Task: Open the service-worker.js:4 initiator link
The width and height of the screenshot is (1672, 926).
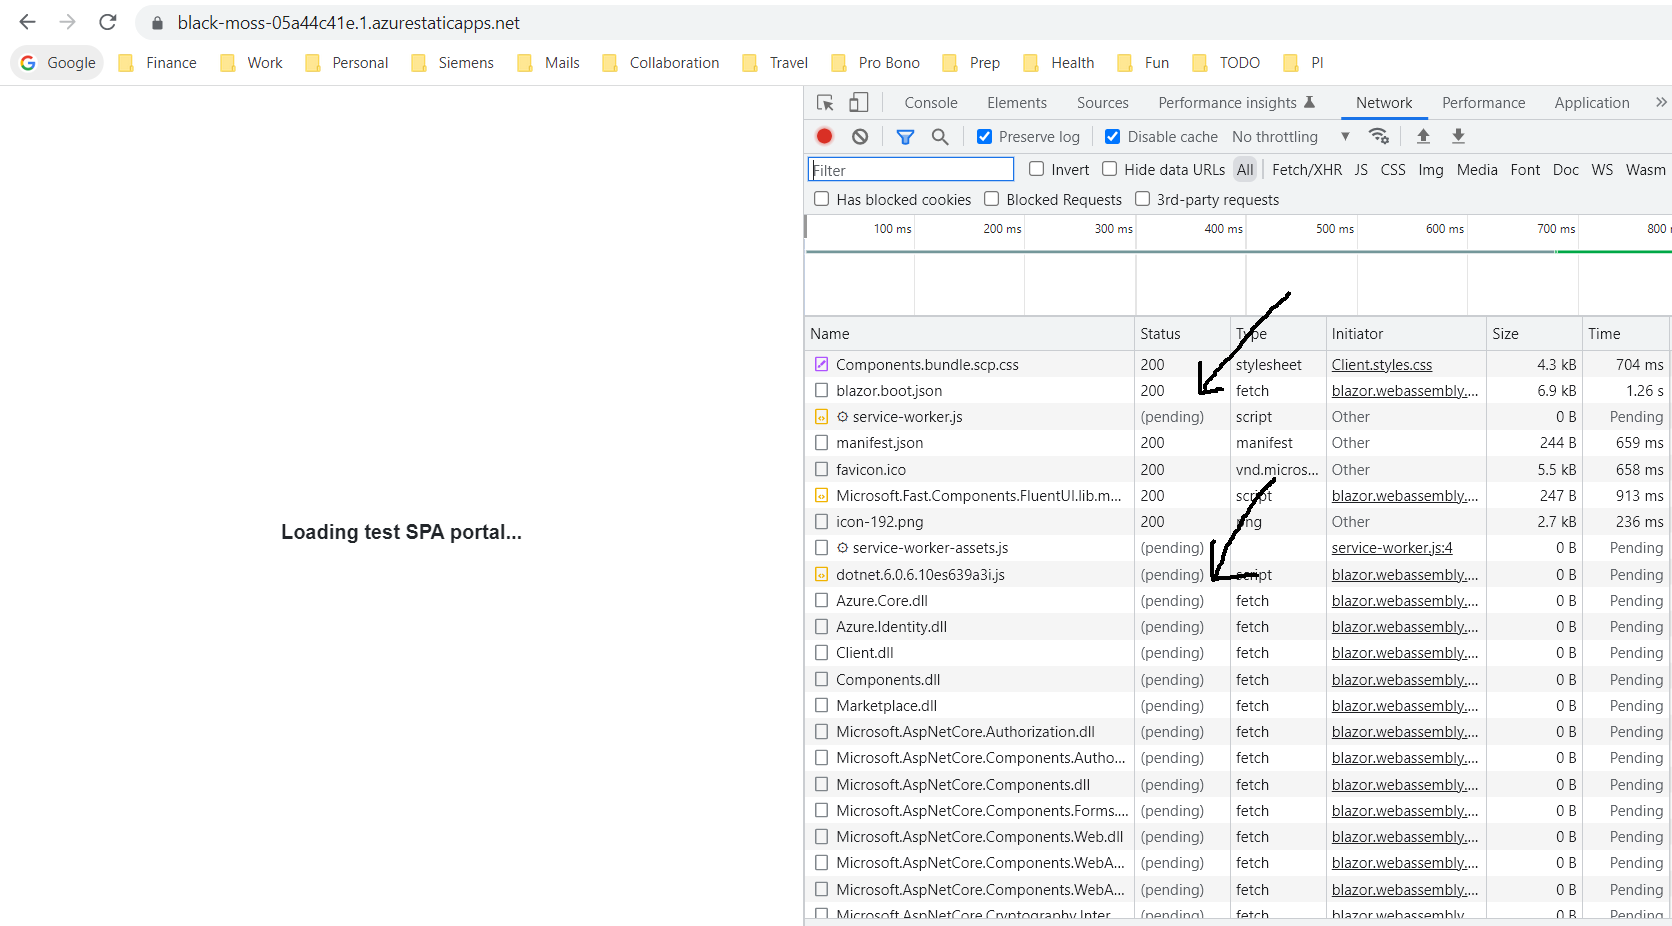Action: pos(1391,547)
